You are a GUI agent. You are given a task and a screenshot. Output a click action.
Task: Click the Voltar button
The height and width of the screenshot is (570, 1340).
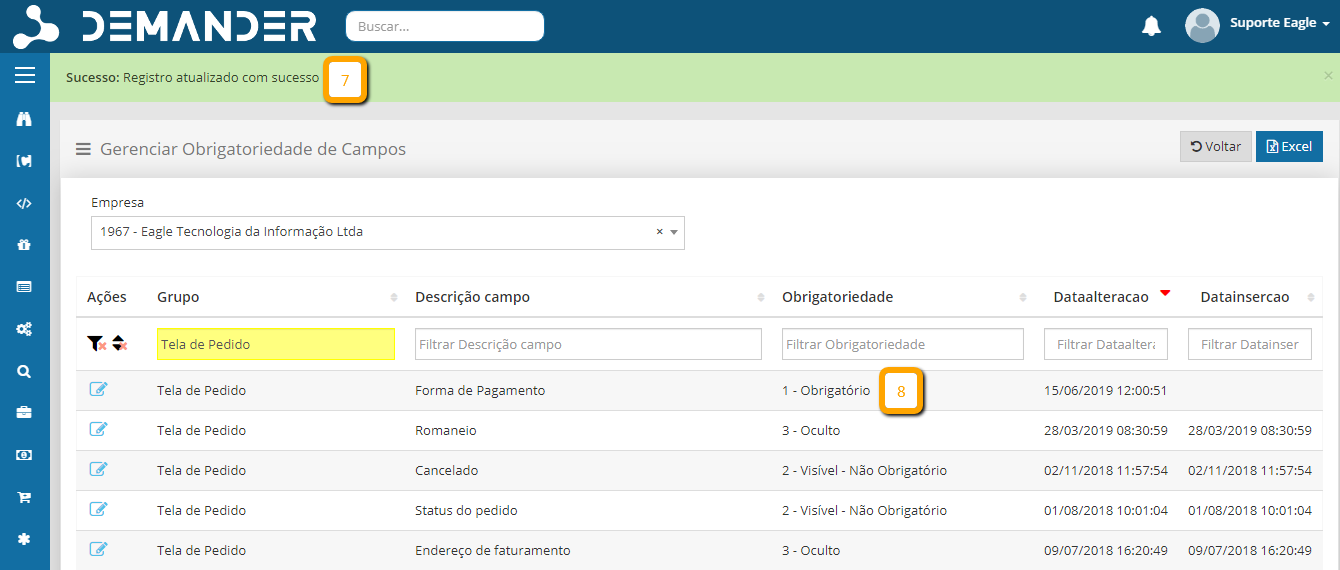point(1216,146)
